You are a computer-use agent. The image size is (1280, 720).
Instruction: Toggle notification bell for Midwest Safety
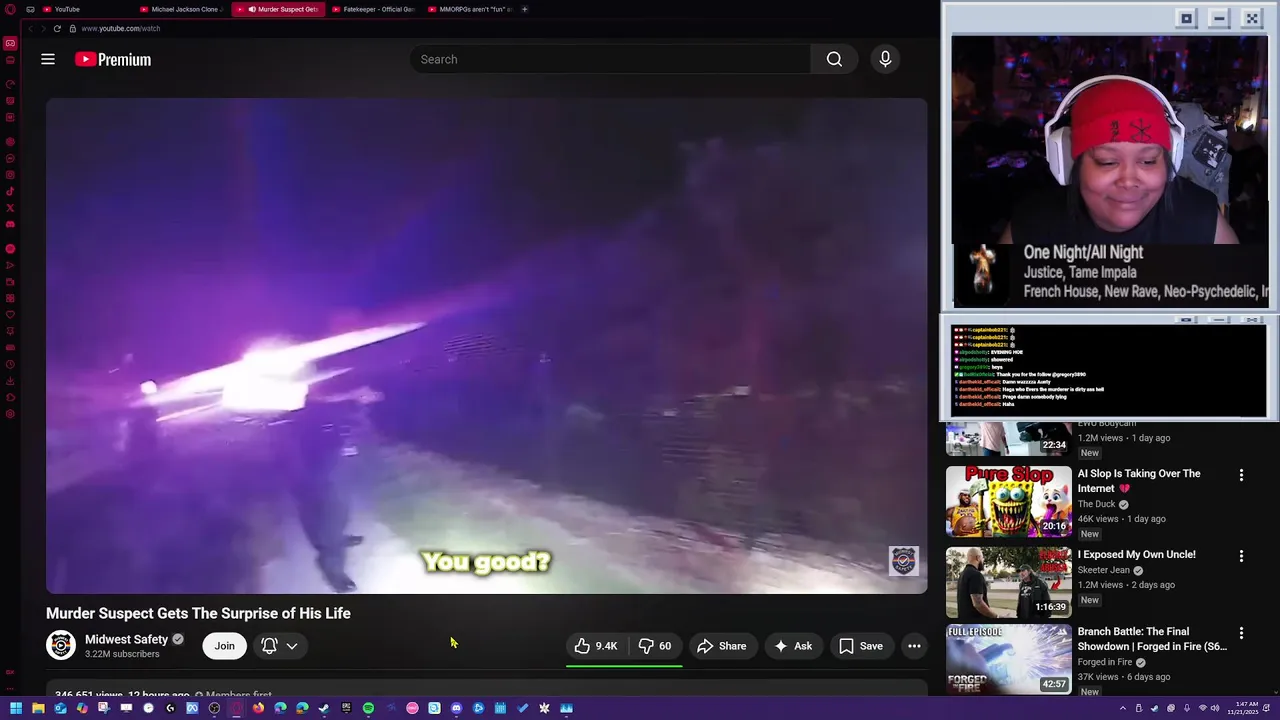[269, 646]
